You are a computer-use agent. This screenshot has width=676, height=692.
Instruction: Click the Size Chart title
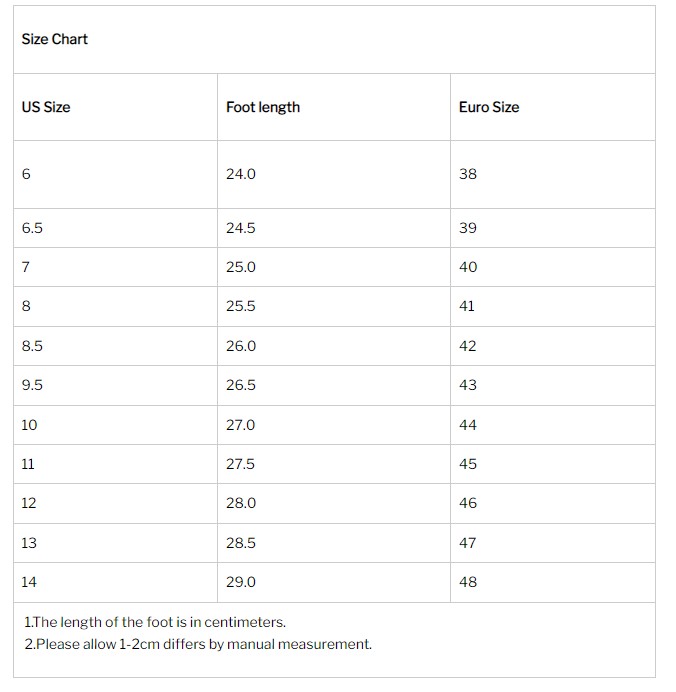tap(55, 39)
